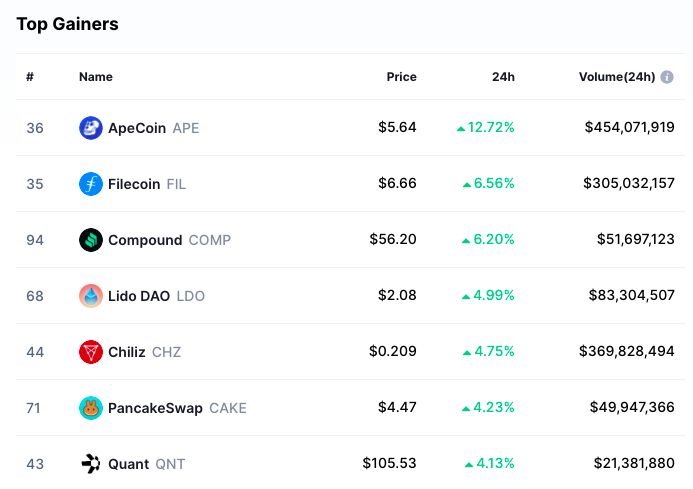Screen dimensions: 693x489
Task: Click the PancakeSwap logo icon
Action: click(x=91, y=408)
